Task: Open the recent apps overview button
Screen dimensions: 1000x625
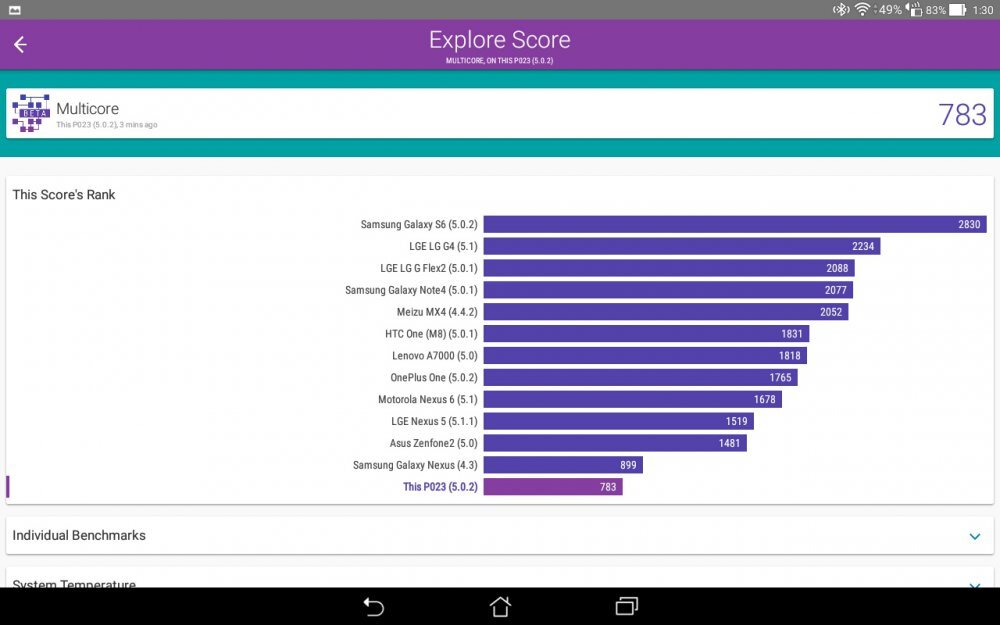Action: (x=627, y=606)
